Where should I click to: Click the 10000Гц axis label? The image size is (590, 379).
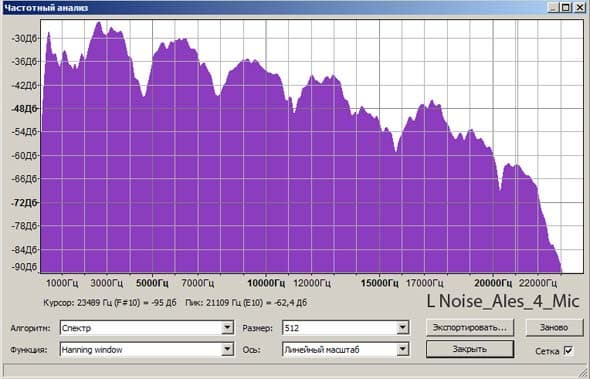266,283
